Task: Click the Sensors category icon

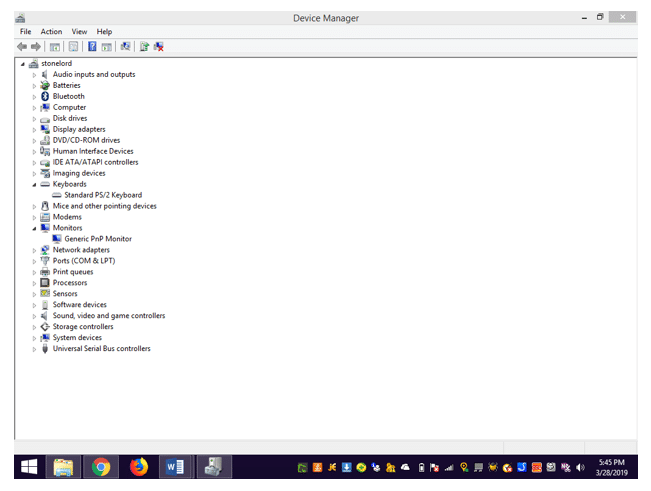Action: [45, 294]
